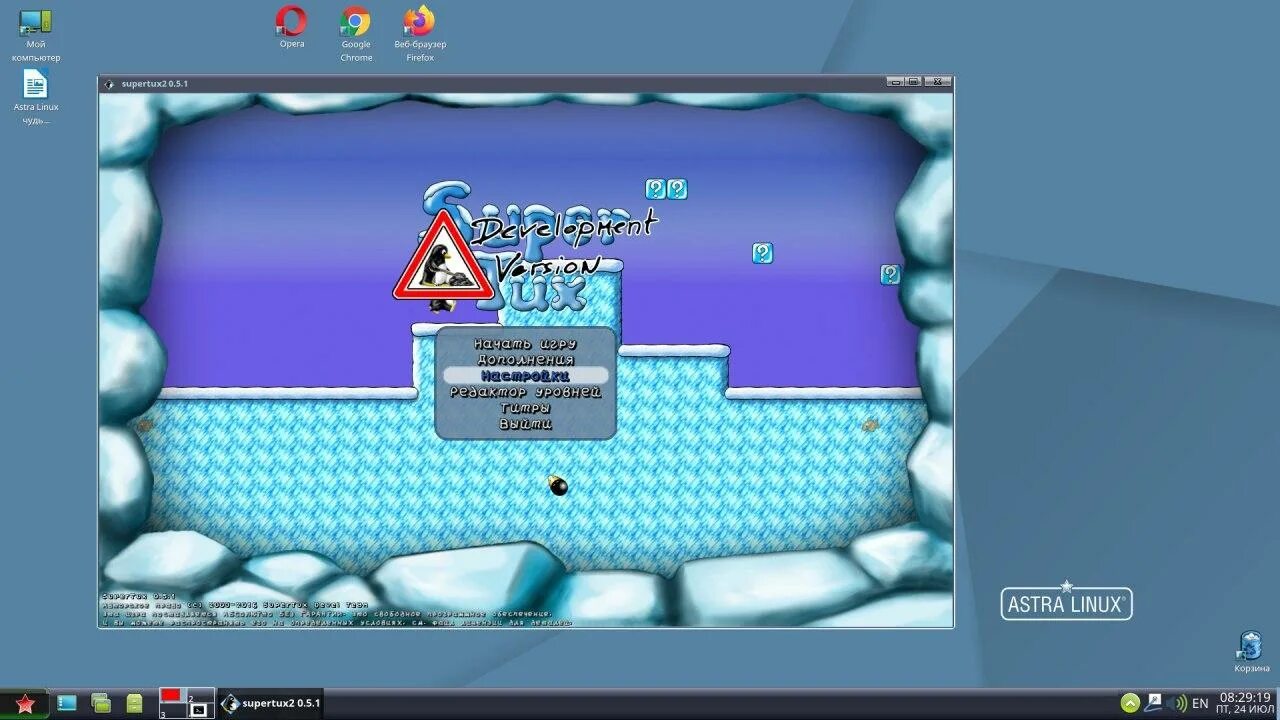Select the highlighted Настройки menu entry

525,375
